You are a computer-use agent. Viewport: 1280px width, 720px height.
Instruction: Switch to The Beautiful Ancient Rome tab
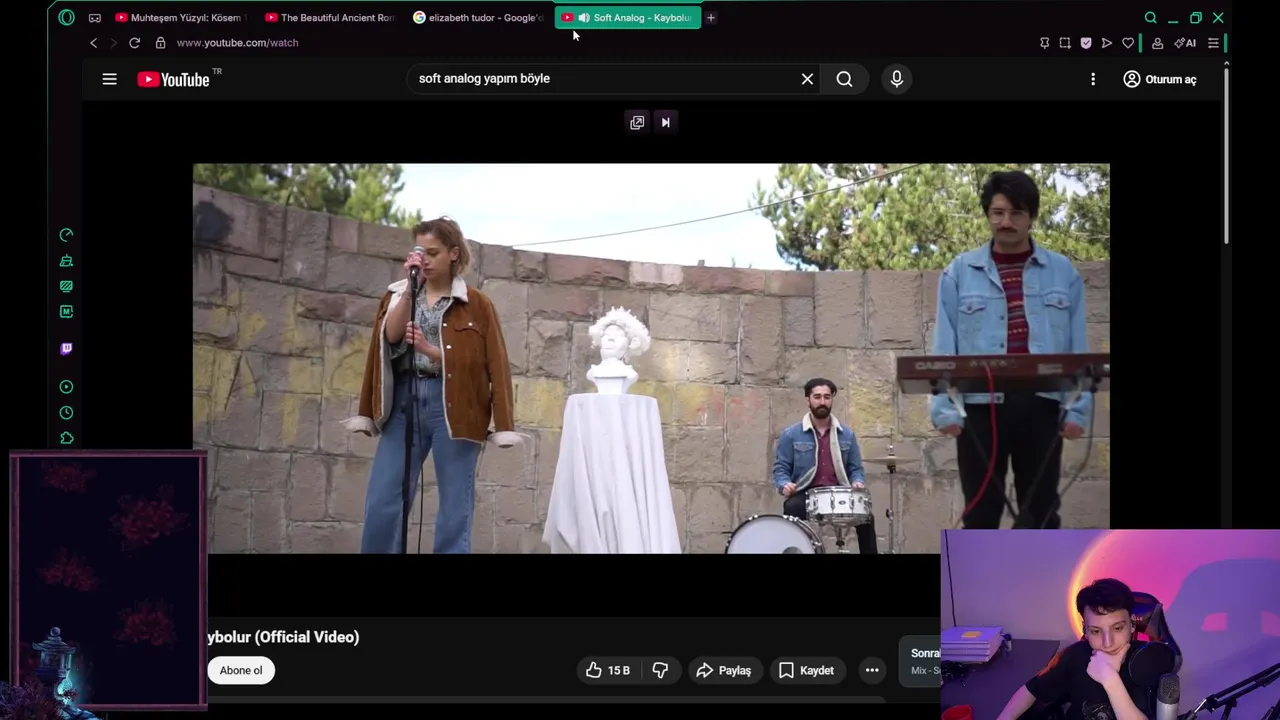coord(330,18)
